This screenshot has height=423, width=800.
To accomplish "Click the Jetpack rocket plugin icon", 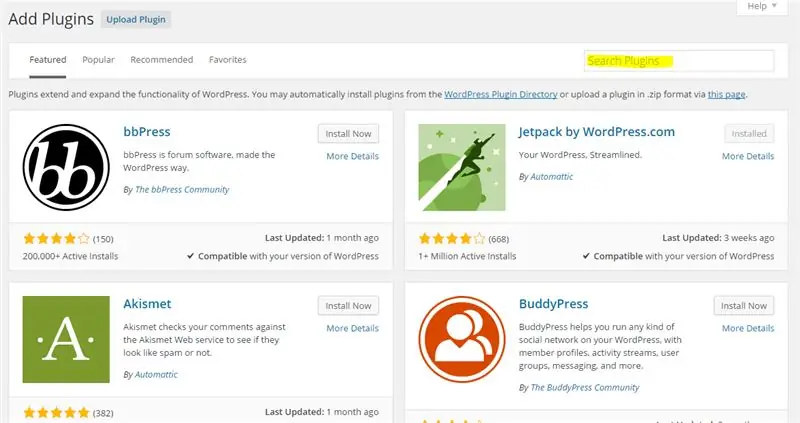I will [x=462, y=167].
